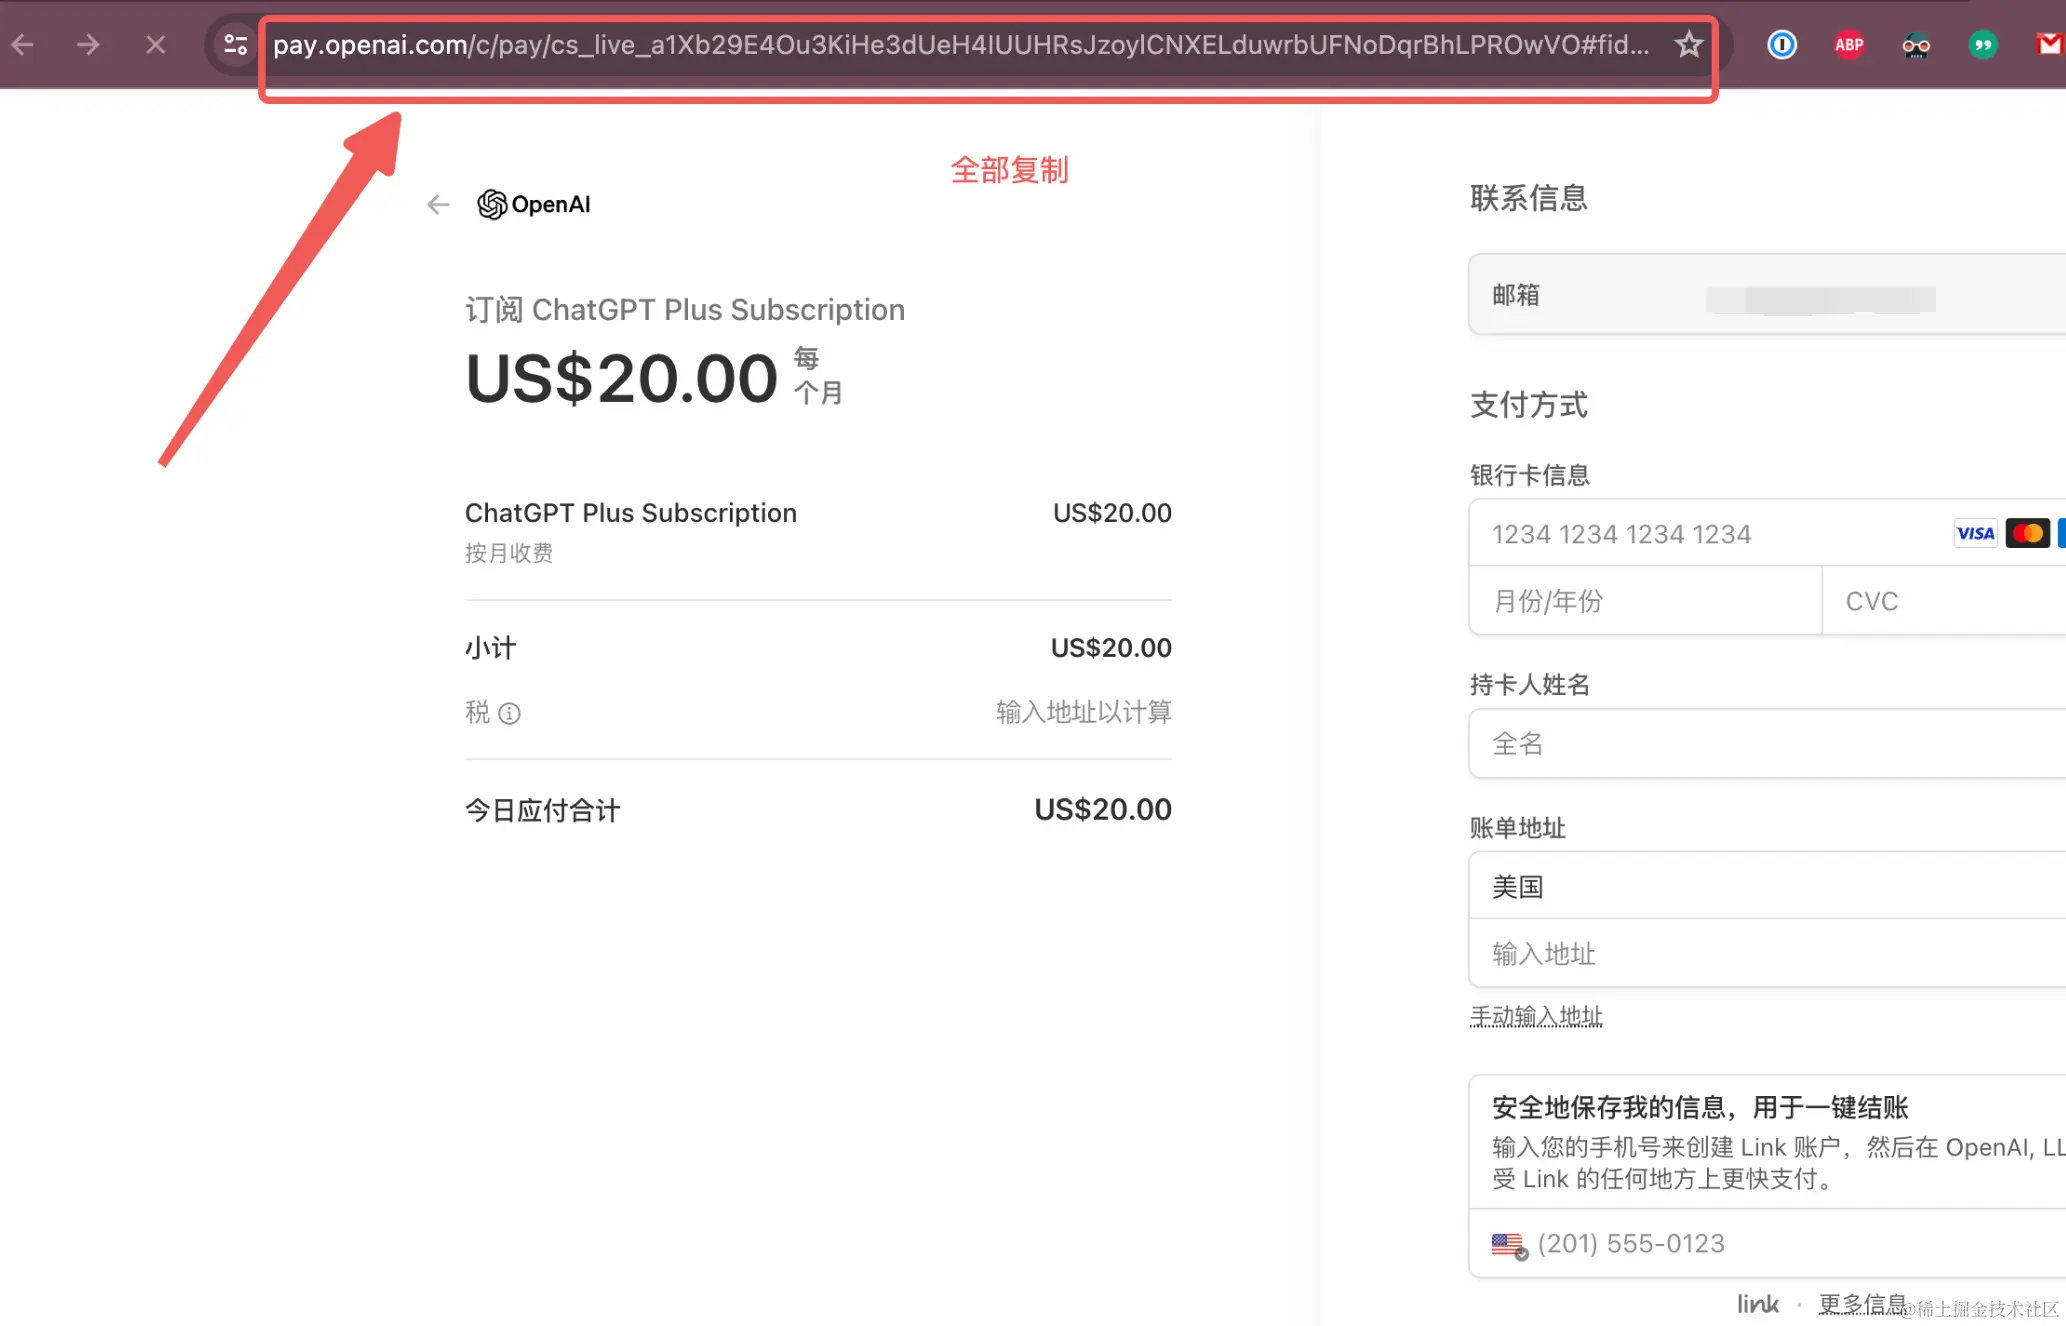The width and height of the screenshot is (2066, 1326).
Task: Click 手动输入地址 to enter address manually
Action: coord(1536,1015)
